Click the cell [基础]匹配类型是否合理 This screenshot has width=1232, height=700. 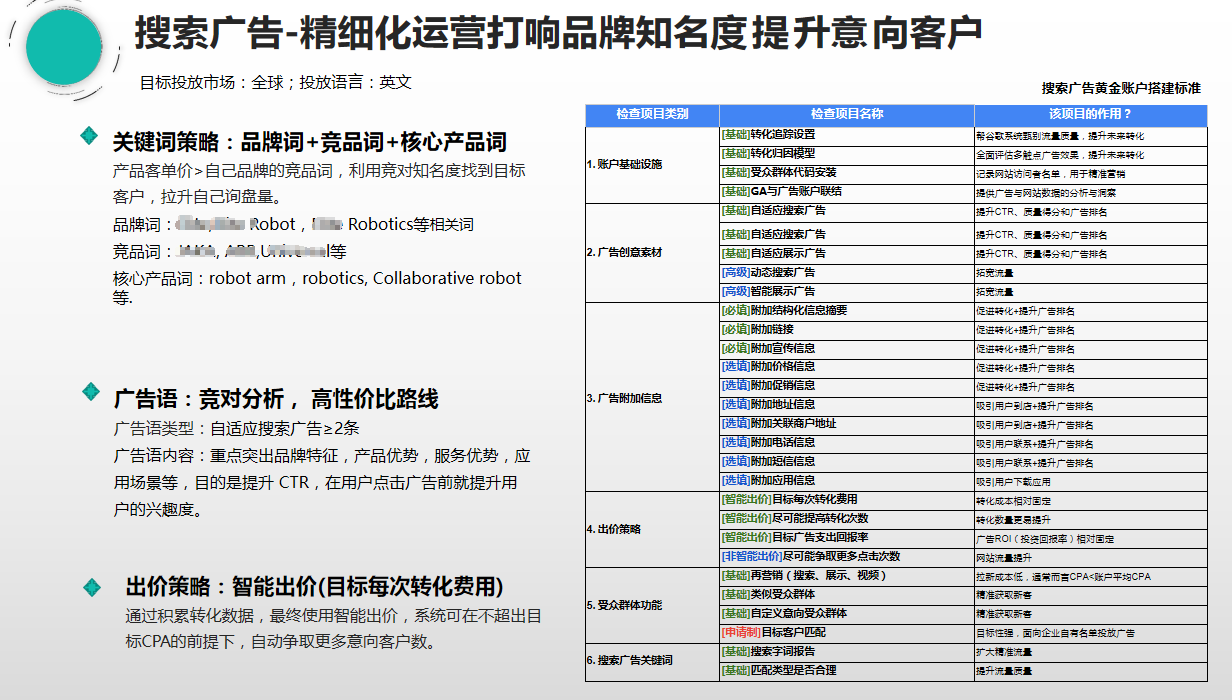click(847, 671)
